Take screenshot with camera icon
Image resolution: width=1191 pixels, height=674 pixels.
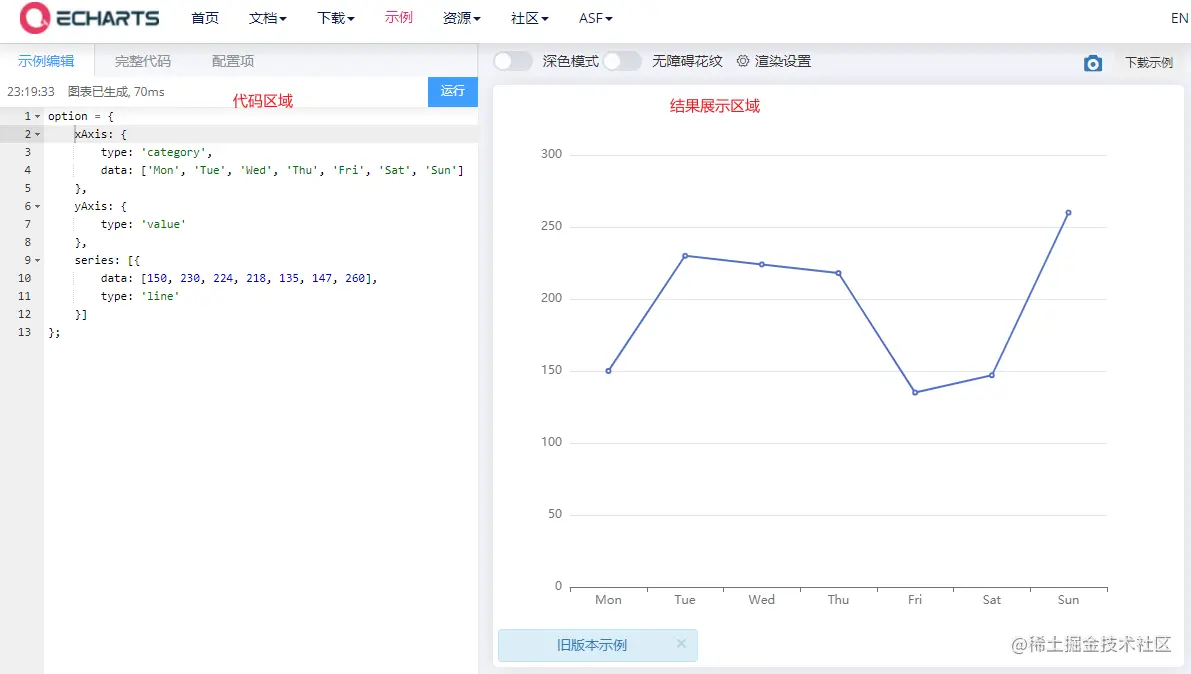[x=1092, y=63]
